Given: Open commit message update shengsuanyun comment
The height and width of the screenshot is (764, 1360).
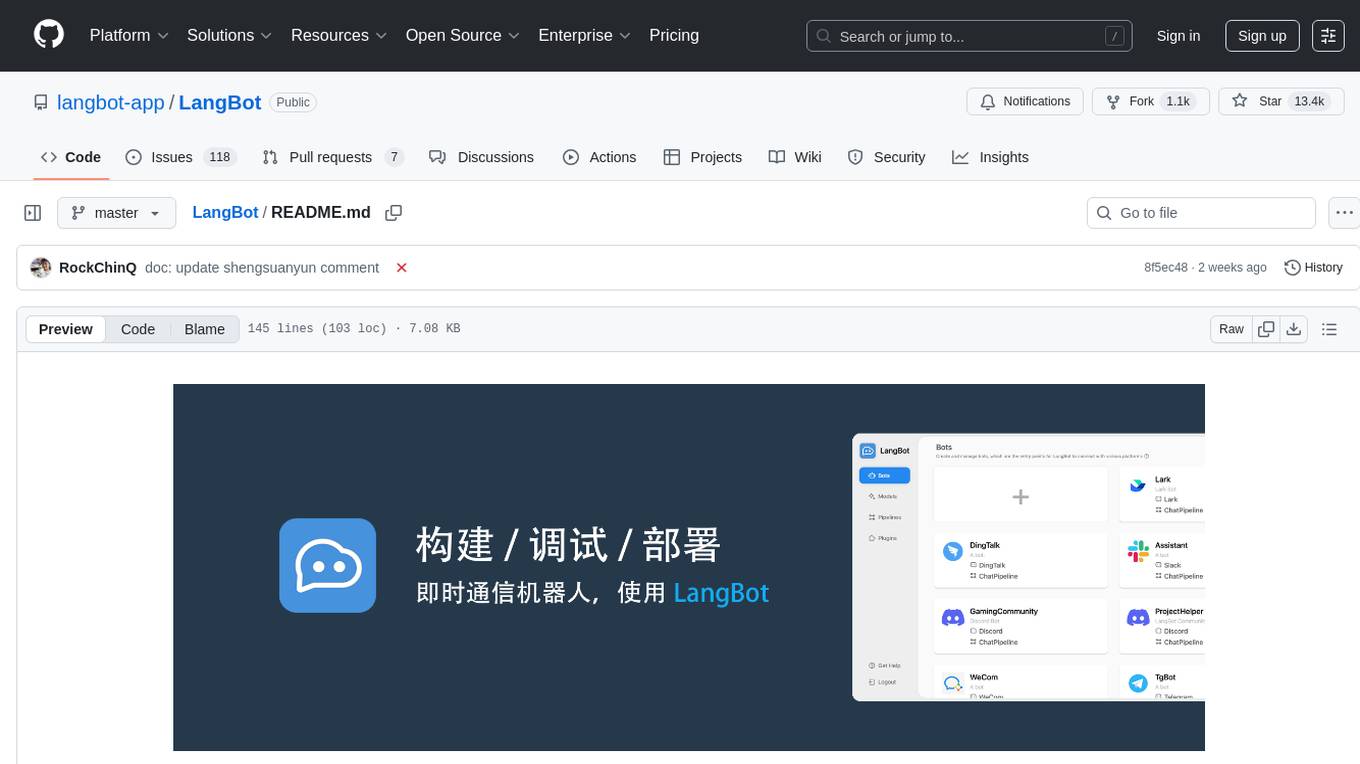Looking at the screenshot, I should click(262, 268).
